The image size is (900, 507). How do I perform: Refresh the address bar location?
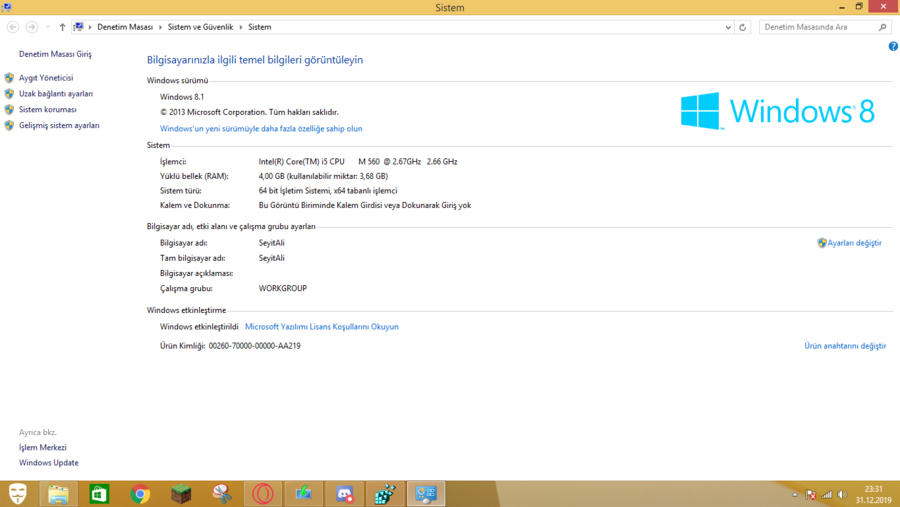pos(742,27)
